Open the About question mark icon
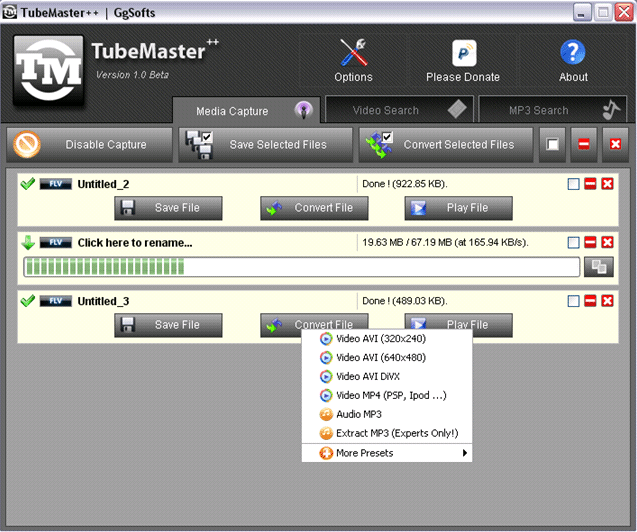The width and height of the screenshot is (637, 532). click(572, 52)
